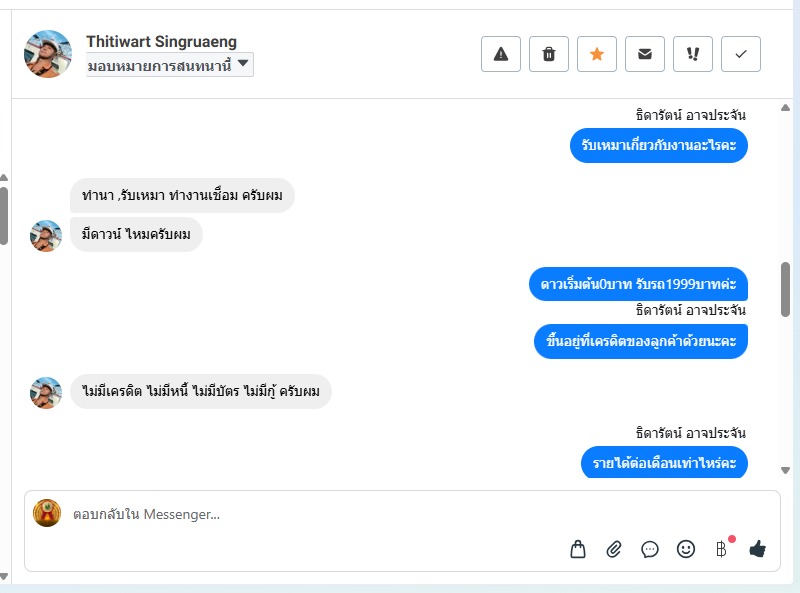Click the header profile picture of Thitiwart
This screenshot has width=800, height=593.
(48, 54)
